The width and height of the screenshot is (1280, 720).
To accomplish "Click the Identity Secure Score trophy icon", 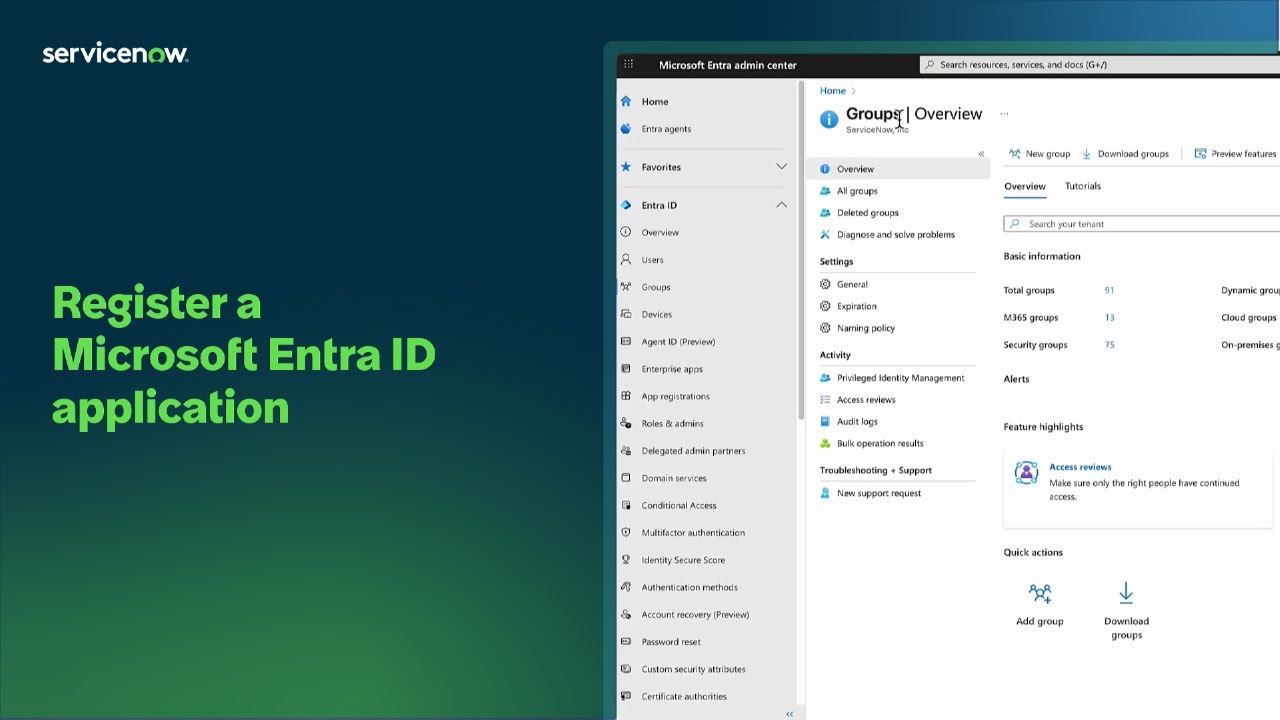I will click(626, 560).
